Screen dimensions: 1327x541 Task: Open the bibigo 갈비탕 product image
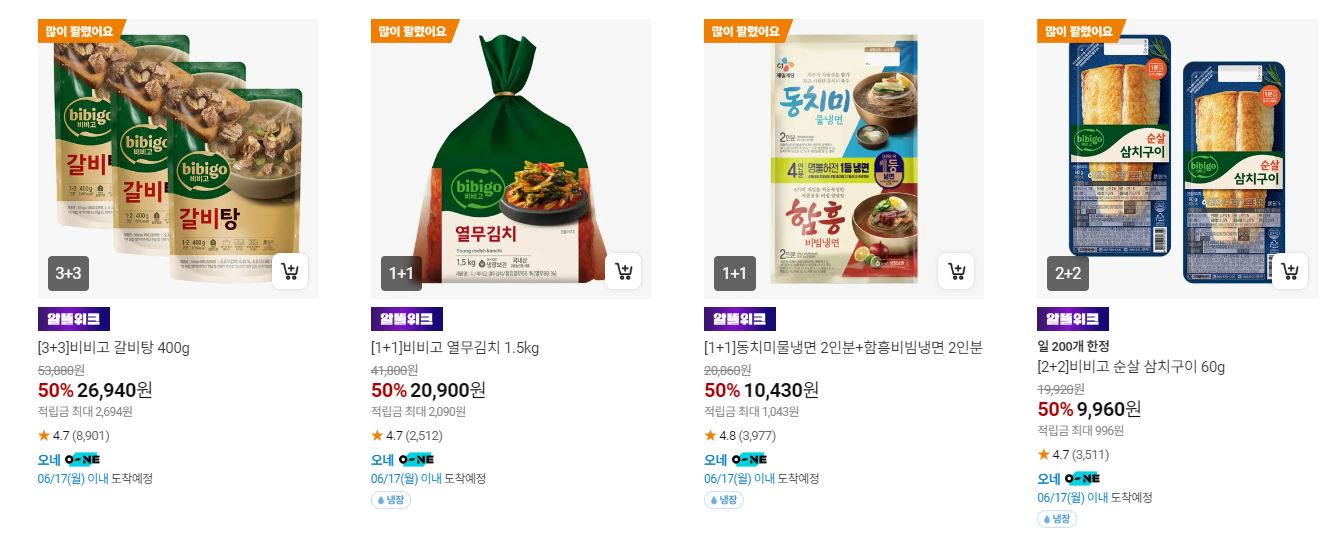tap(178, 158)
